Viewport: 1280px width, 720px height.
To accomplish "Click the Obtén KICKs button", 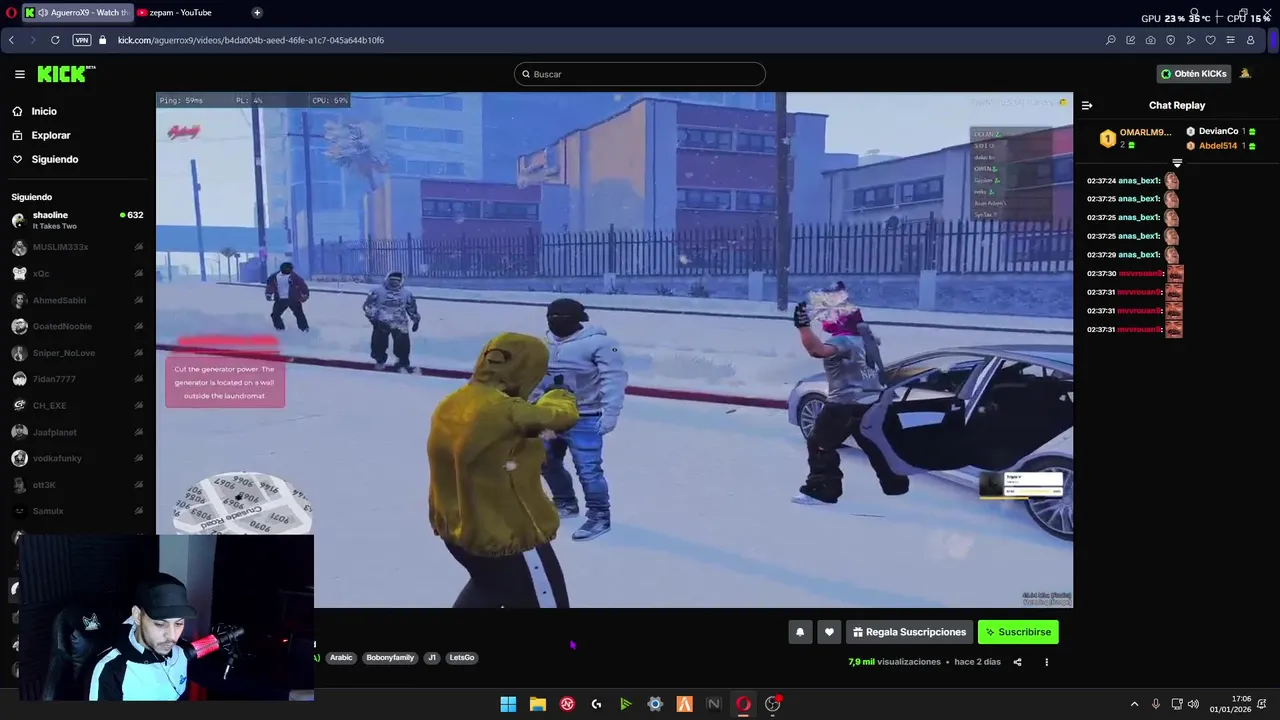I will click(1193, 74).
